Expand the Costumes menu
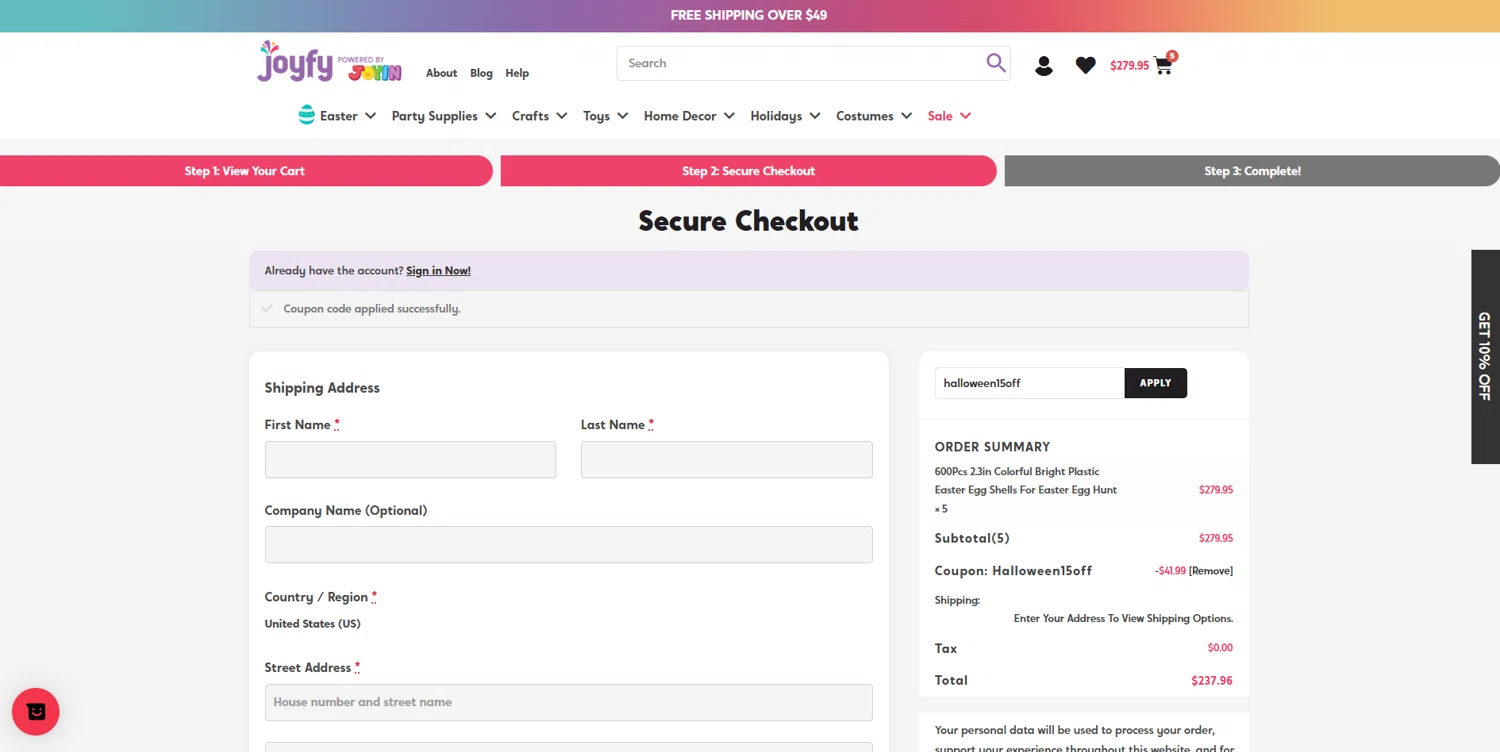Screen dimensions: 1500x752 click(x=874, y=116)
